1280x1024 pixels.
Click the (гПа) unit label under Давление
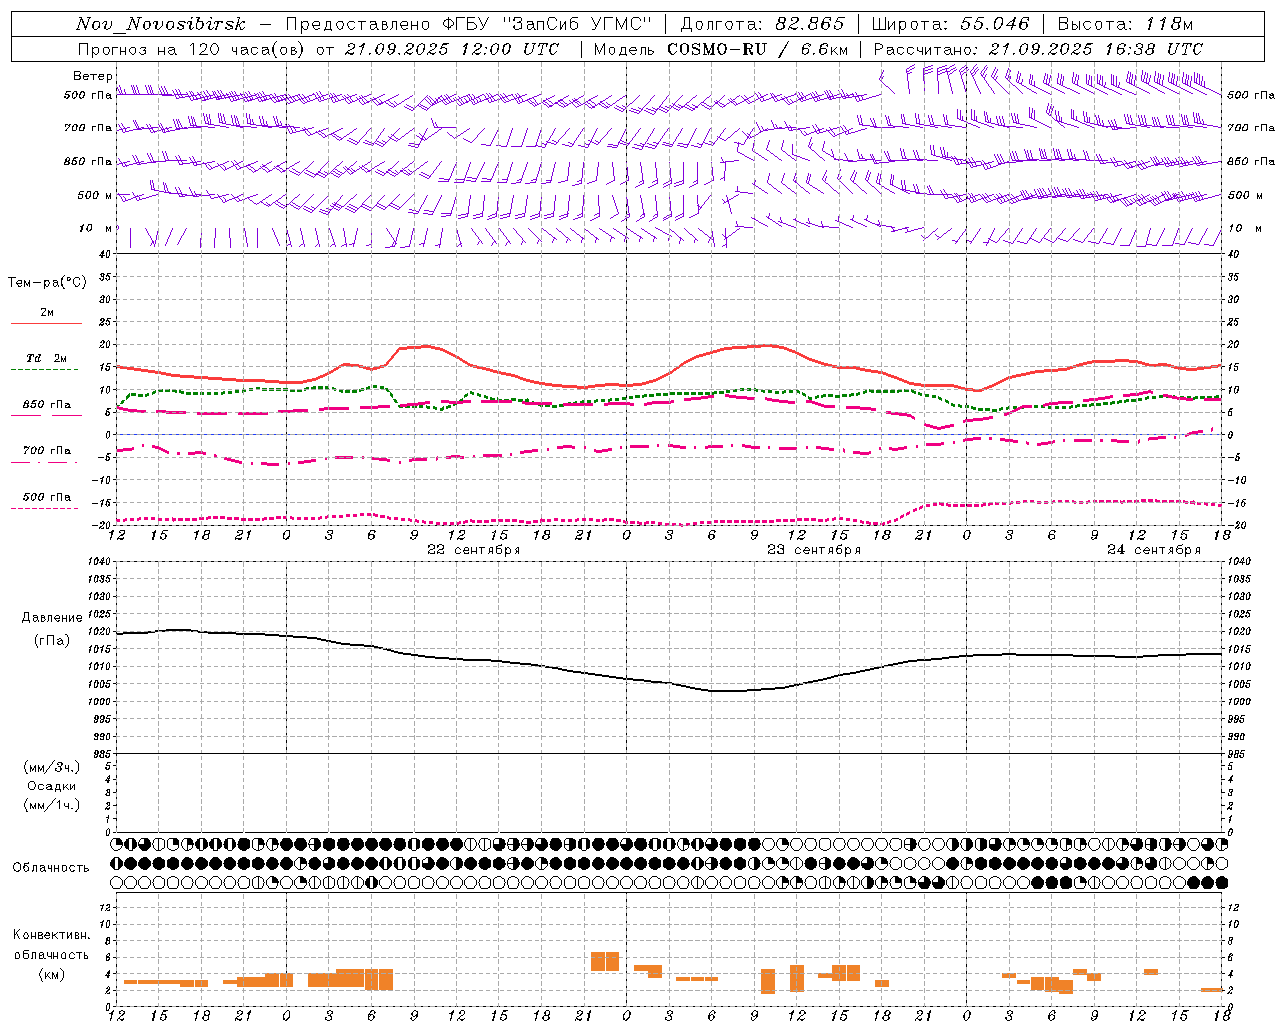pos(51,640)
